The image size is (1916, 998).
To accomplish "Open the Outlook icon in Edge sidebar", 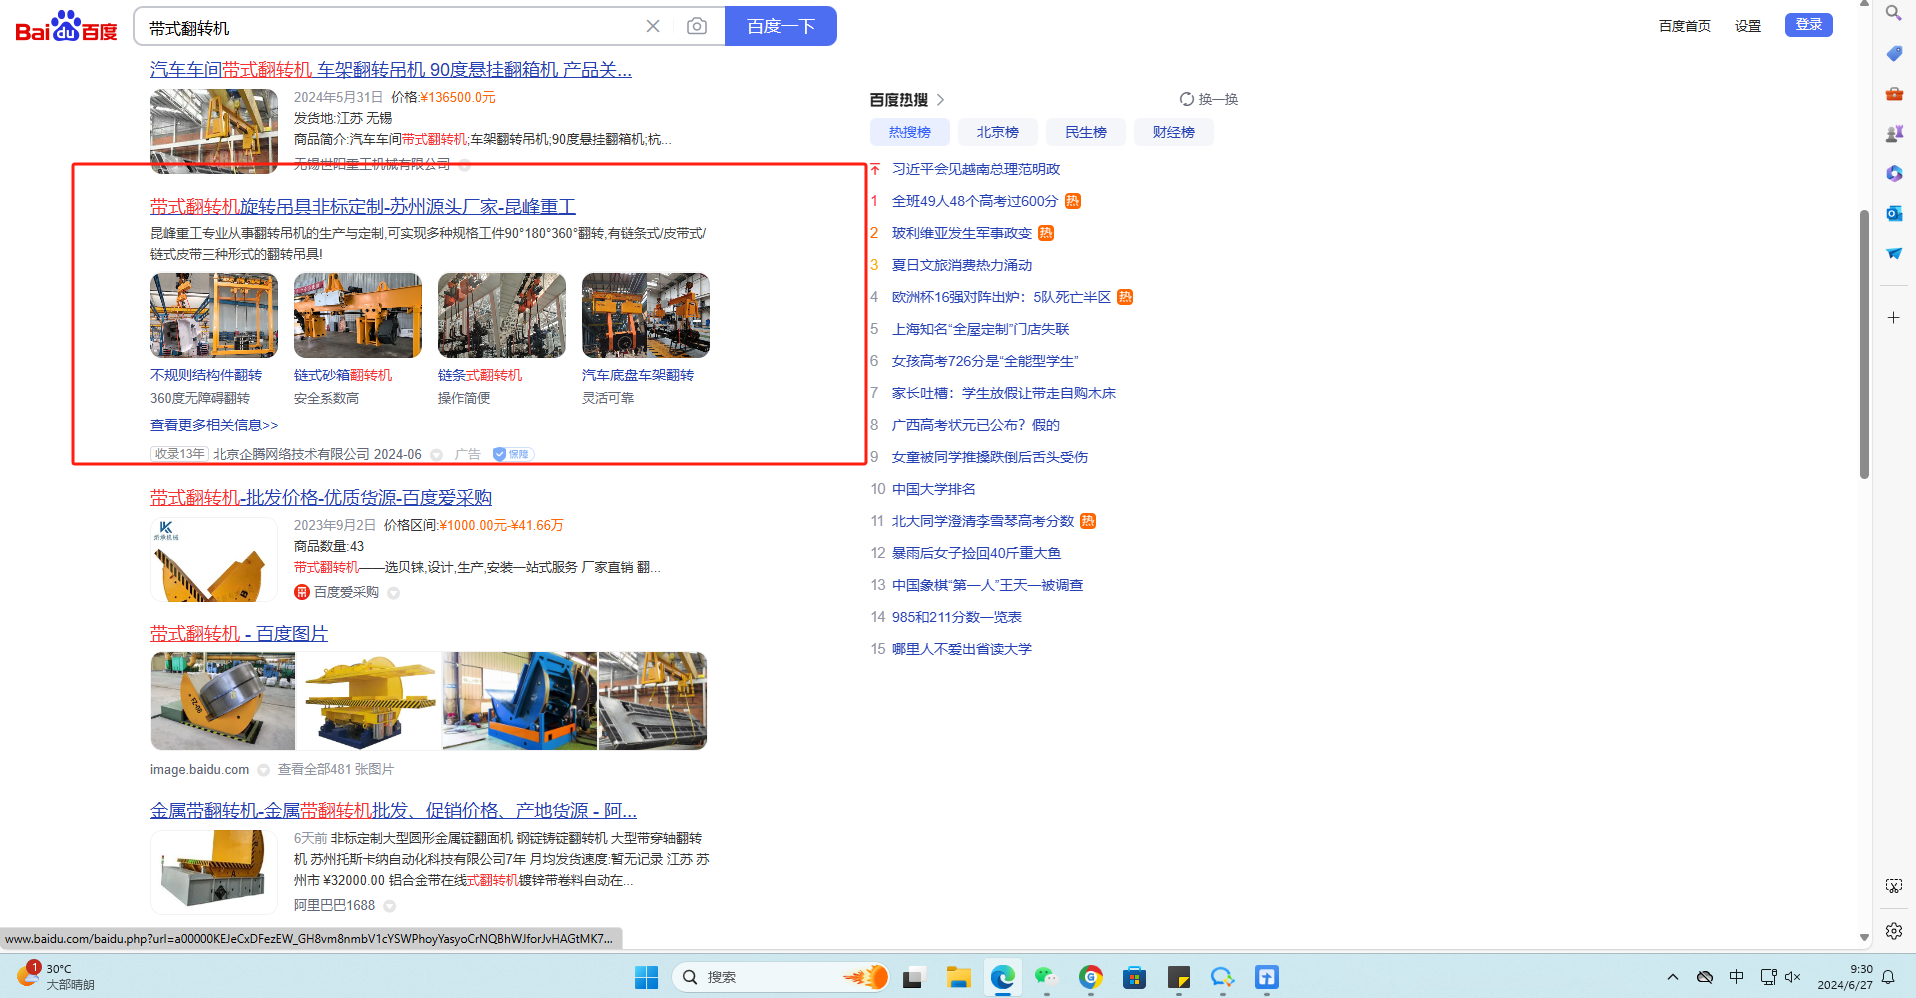I will (1894, 214).
